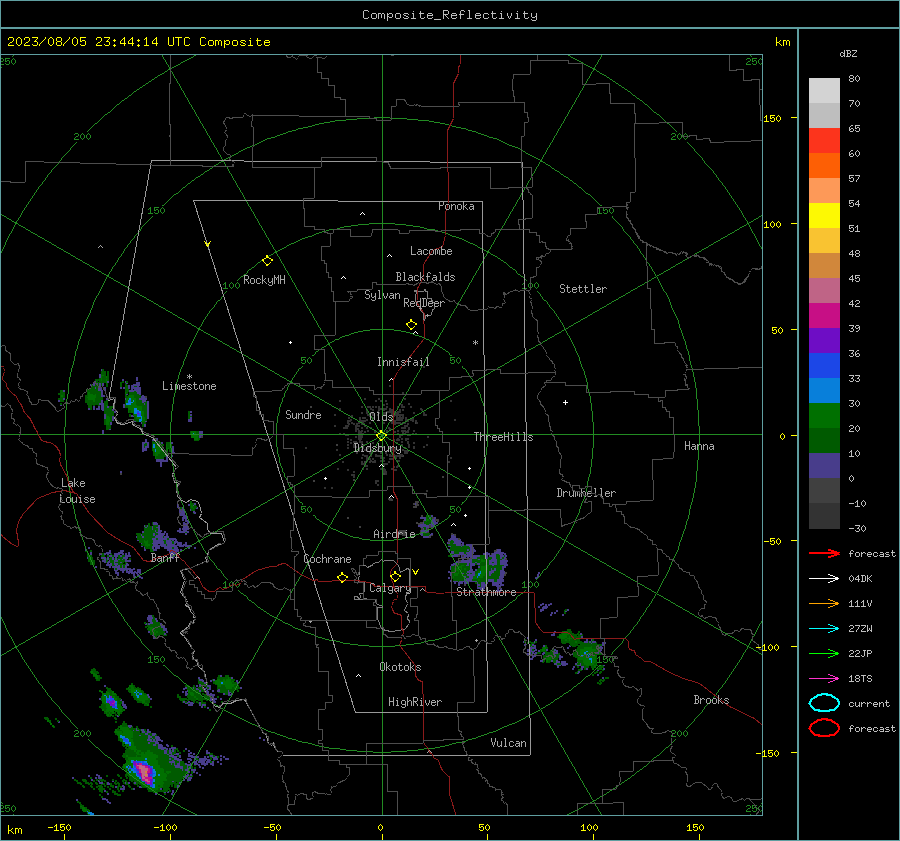This screenshot has height=841, width=900.
Task: Select the Drumheller label
Action: coord(586,493)
